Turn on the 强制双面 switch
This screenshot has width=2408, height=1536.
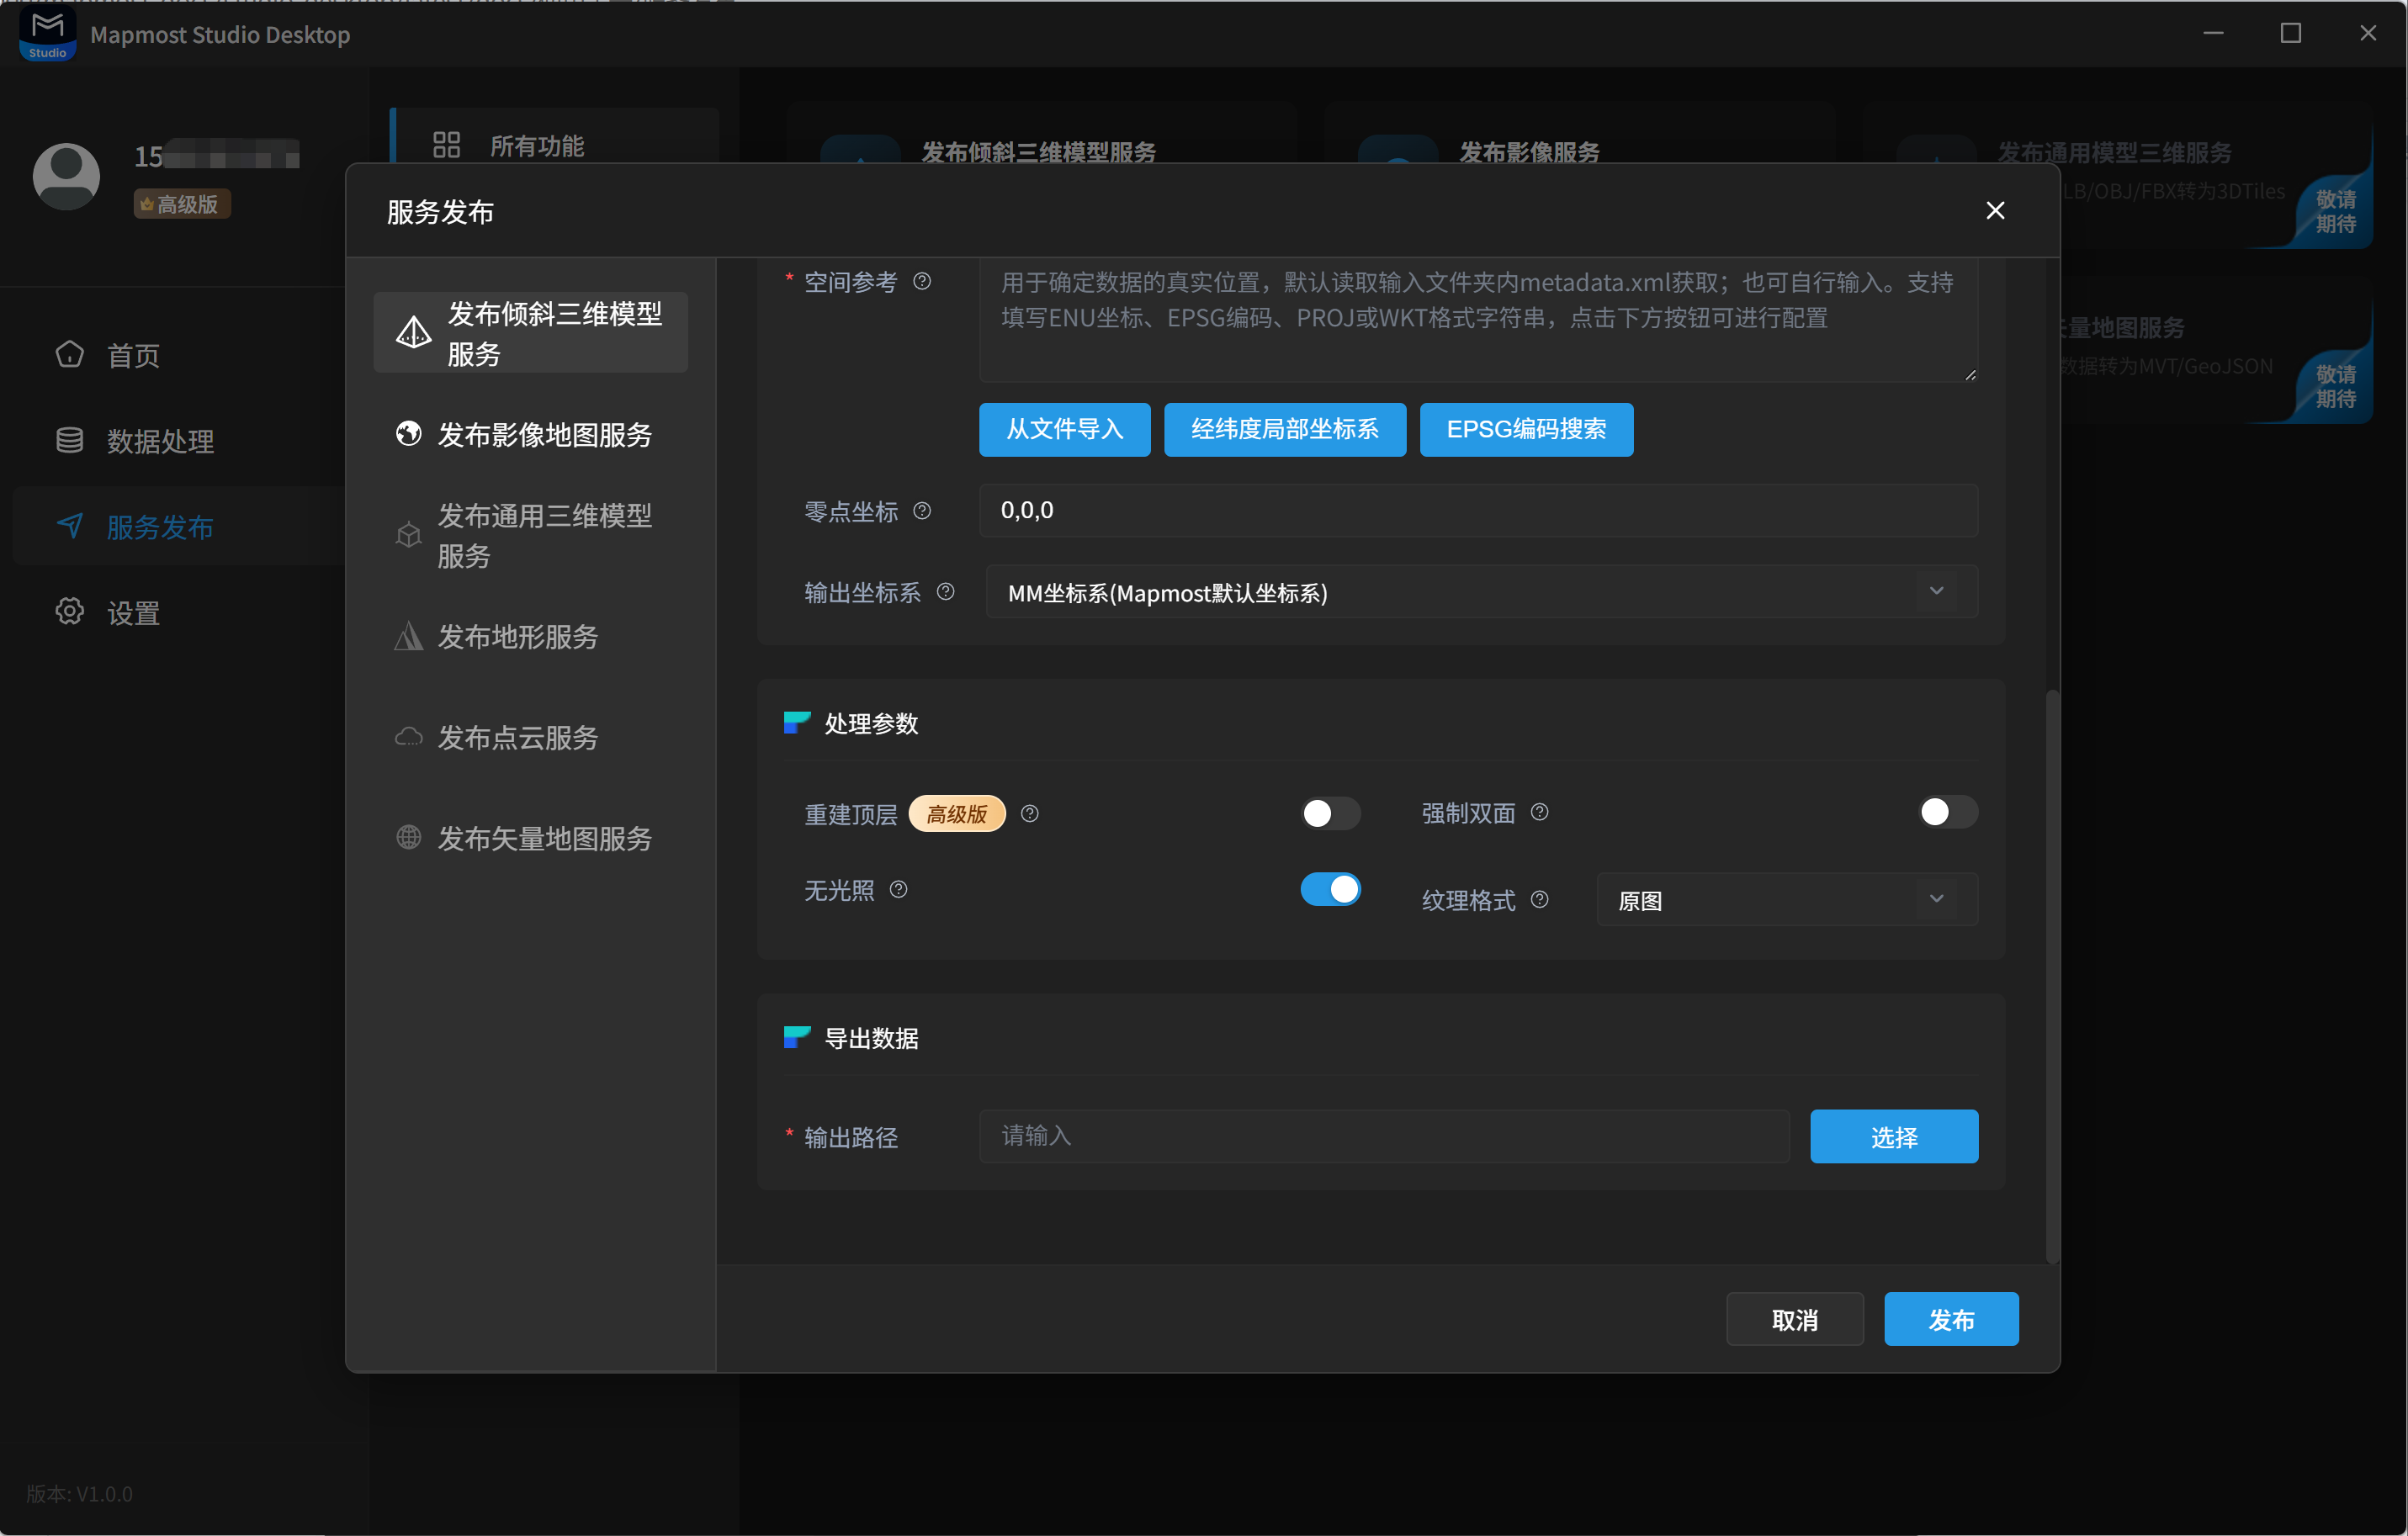click(x=1947, y=812)
